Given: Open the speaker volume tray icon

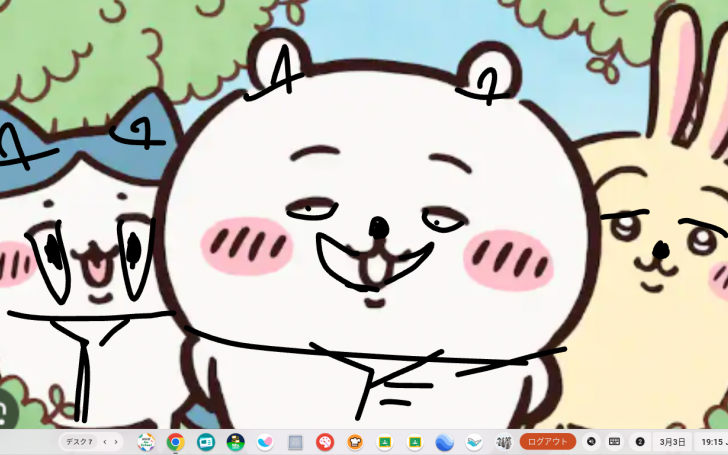Looking at the screenshot, I should tap(591, 442).
